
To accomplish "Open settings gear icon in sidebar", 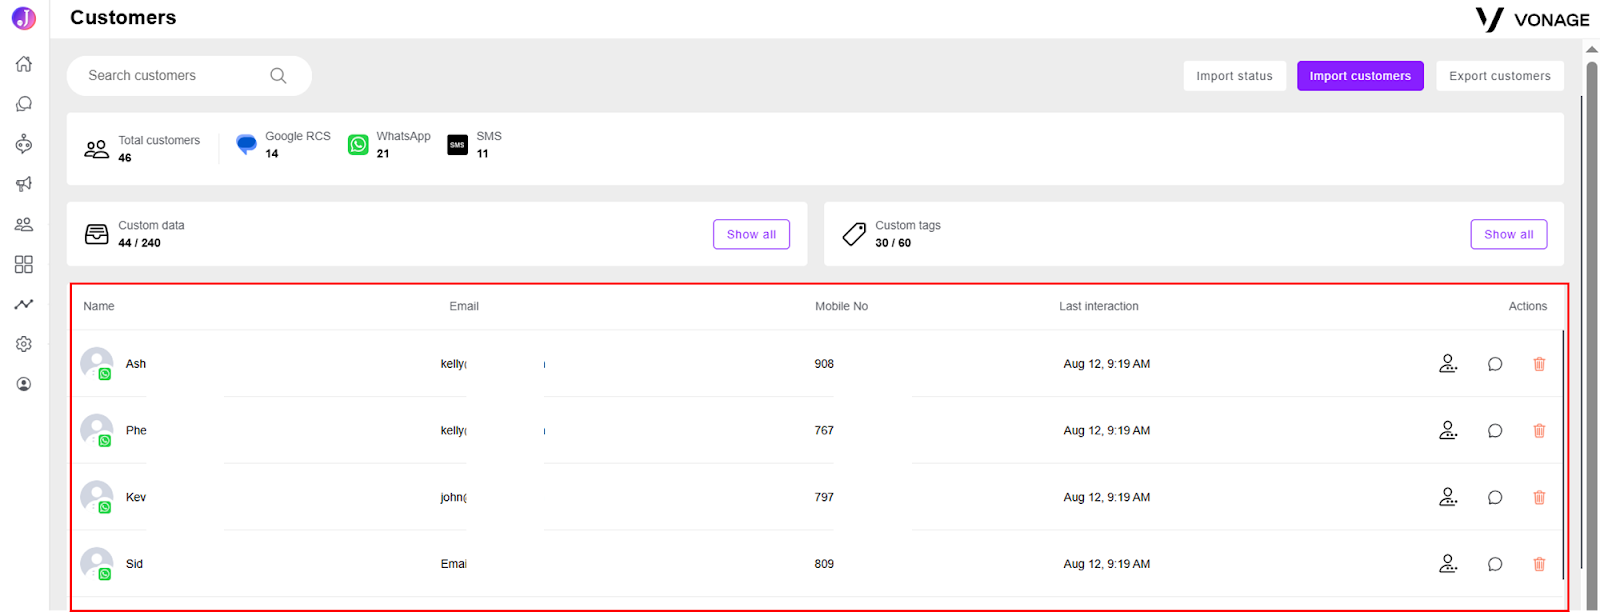I will click(x=24, y=344).
